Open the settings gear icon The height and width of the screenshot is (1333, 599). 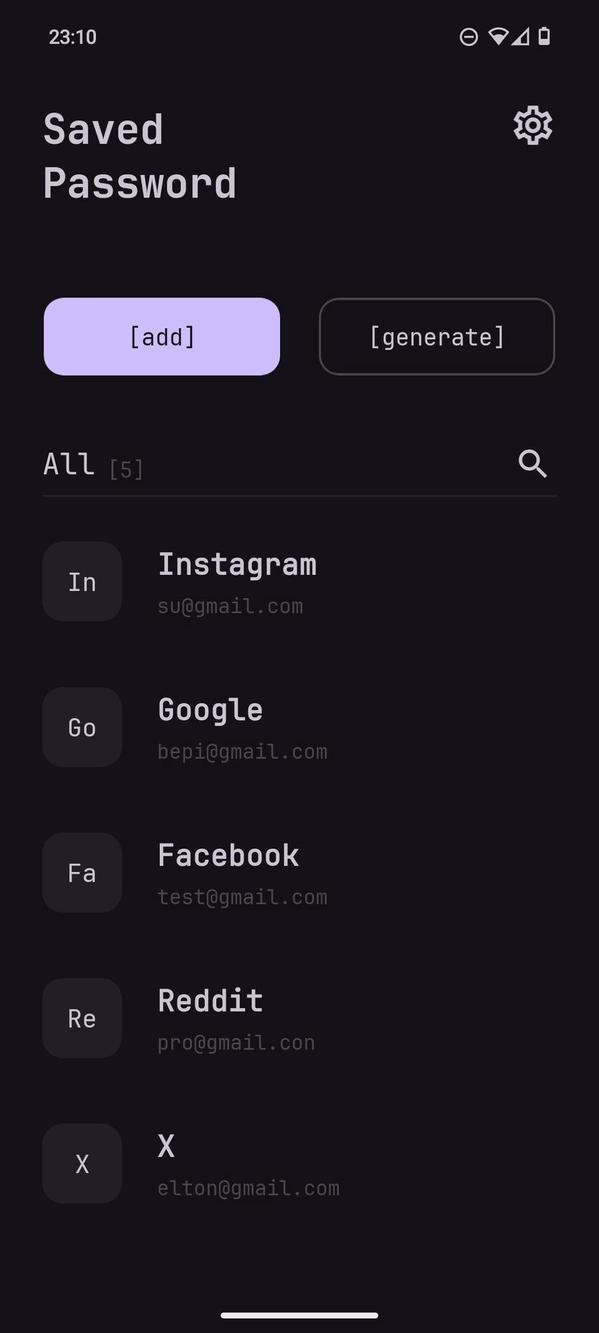point(532,125)
